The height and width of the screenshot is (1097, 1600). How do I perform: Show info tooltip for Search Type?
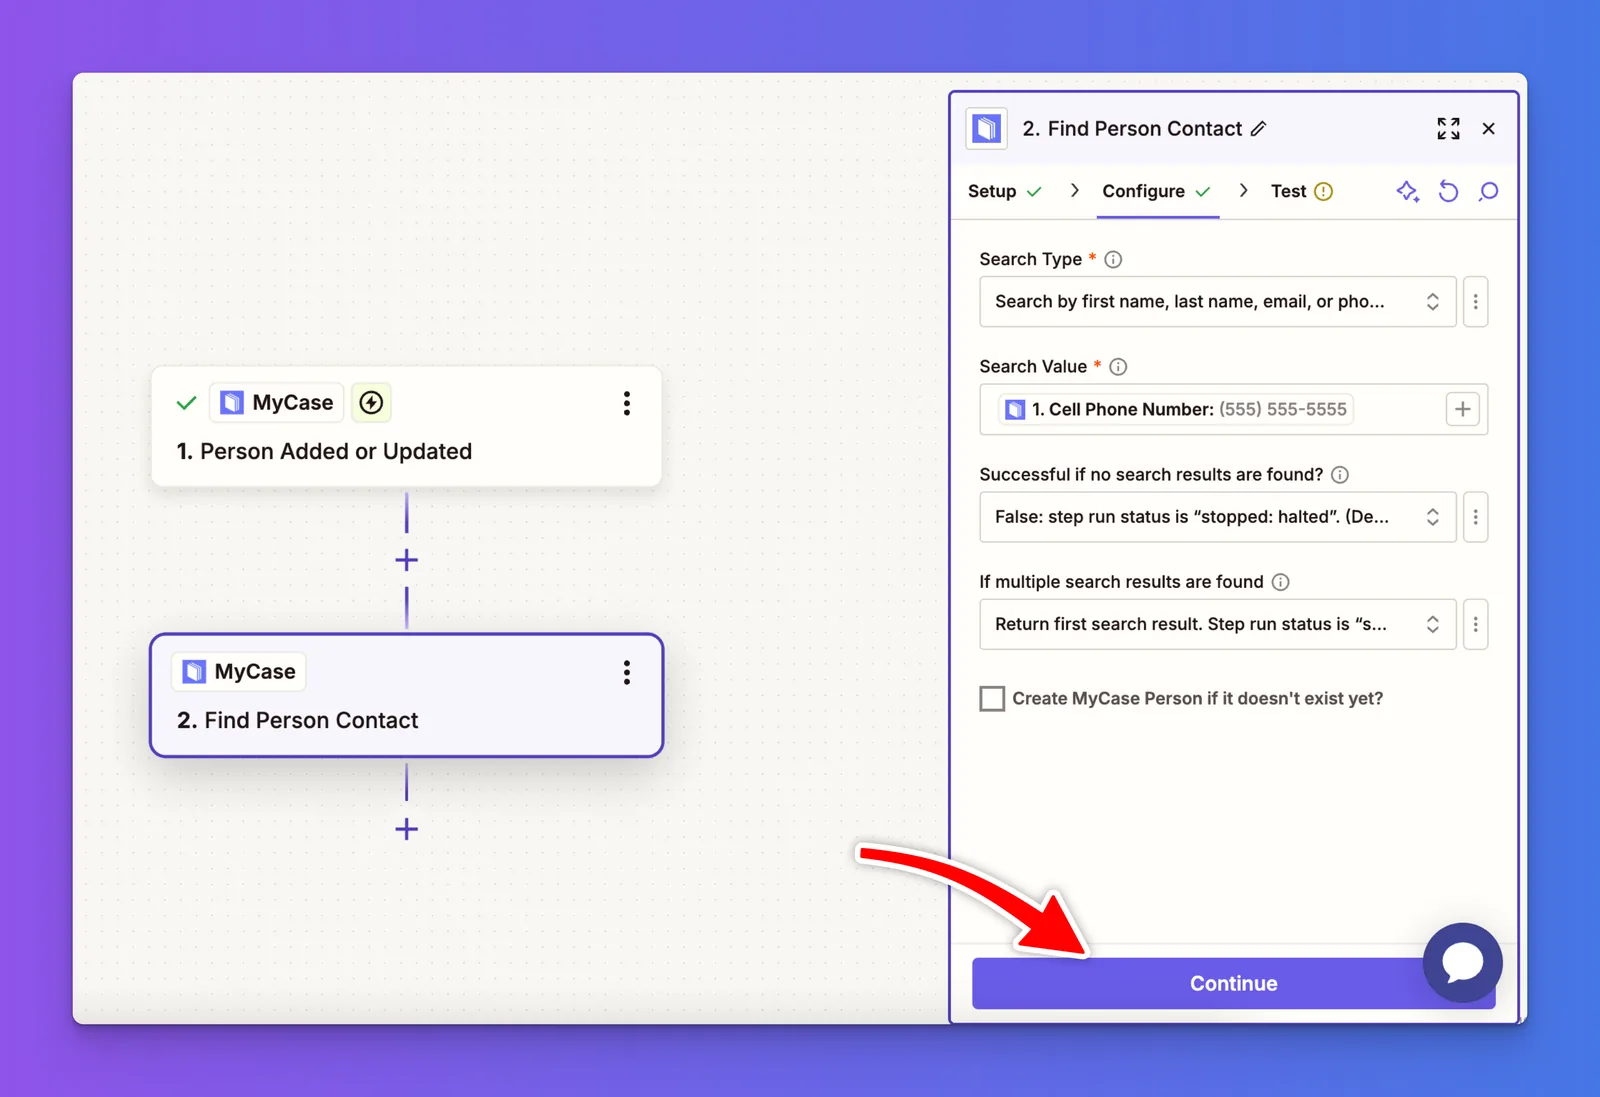(x=1113, y=259)
